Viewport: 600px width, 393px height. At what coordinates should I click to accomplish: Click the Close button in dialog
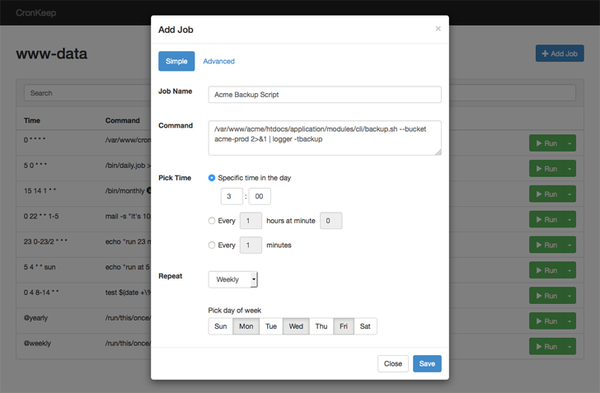coord(393,364)
